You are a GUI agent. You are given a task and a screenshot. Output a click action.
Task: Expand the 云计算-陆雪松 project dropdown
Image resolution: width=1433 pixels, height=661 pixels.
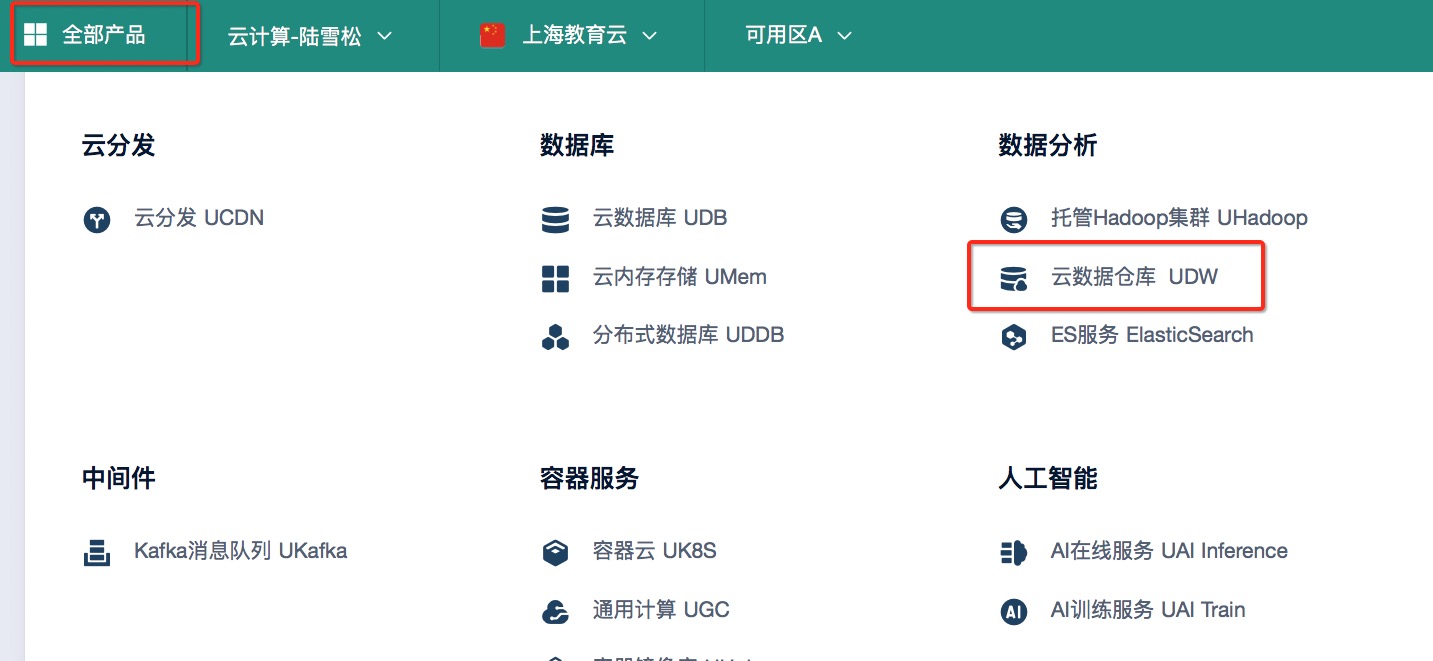click(x=310, y=36)
